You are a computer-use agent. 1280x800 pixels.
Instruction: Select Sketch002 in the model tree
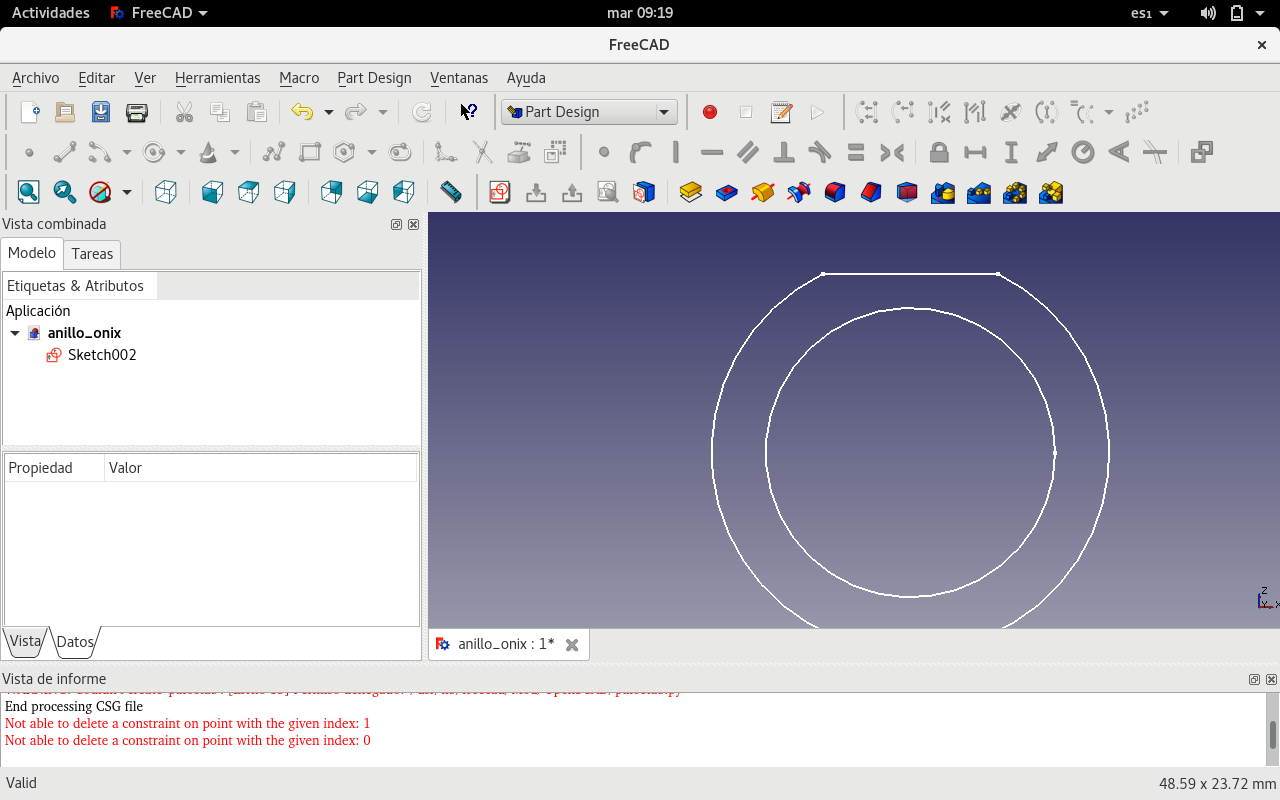pyautogui.click(x=102, y=355)
